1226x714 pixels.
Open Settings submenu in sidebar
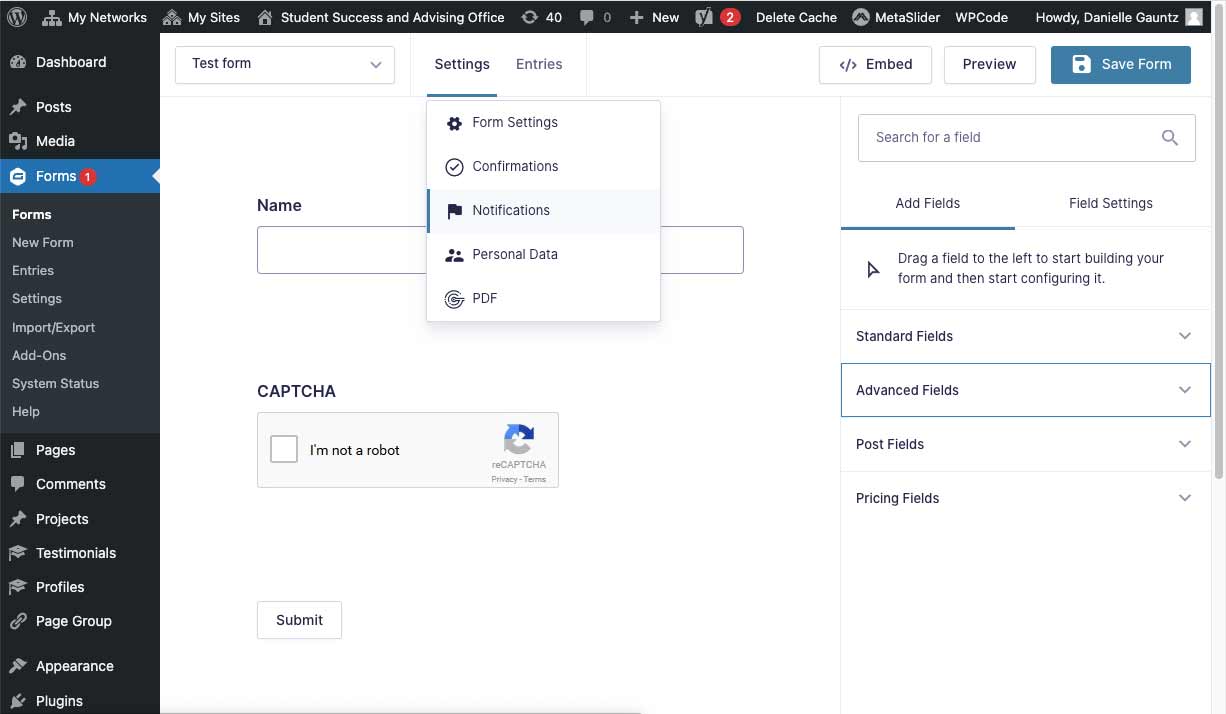(x=37, y=298)
